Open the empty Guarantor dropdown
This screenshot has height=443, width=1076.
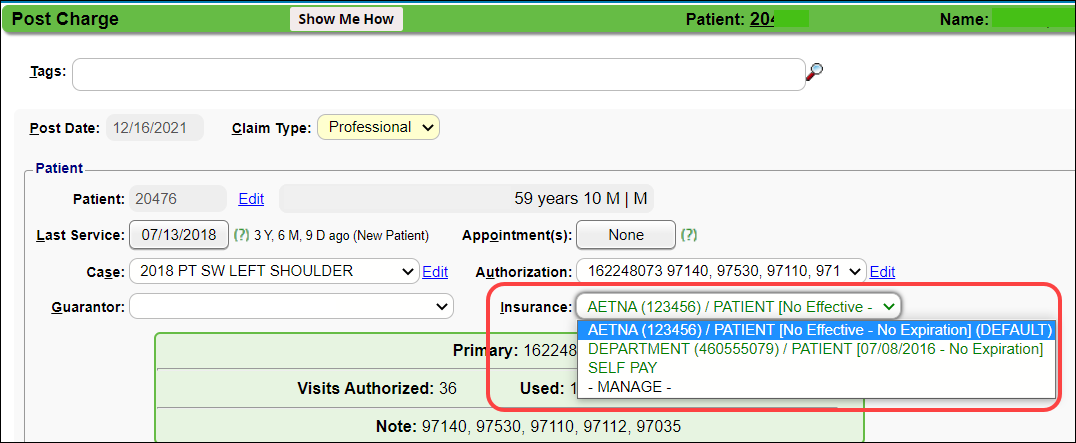292,306
